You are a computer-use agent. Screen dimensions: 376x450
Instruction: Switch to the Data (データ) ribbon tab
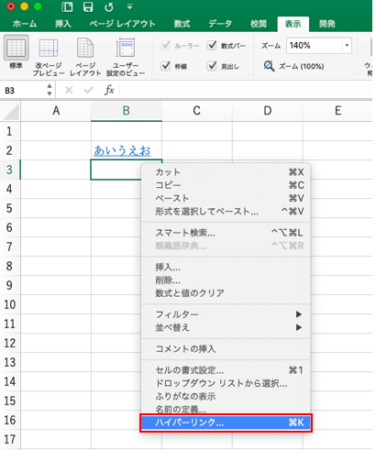click(x=220, y=24)
